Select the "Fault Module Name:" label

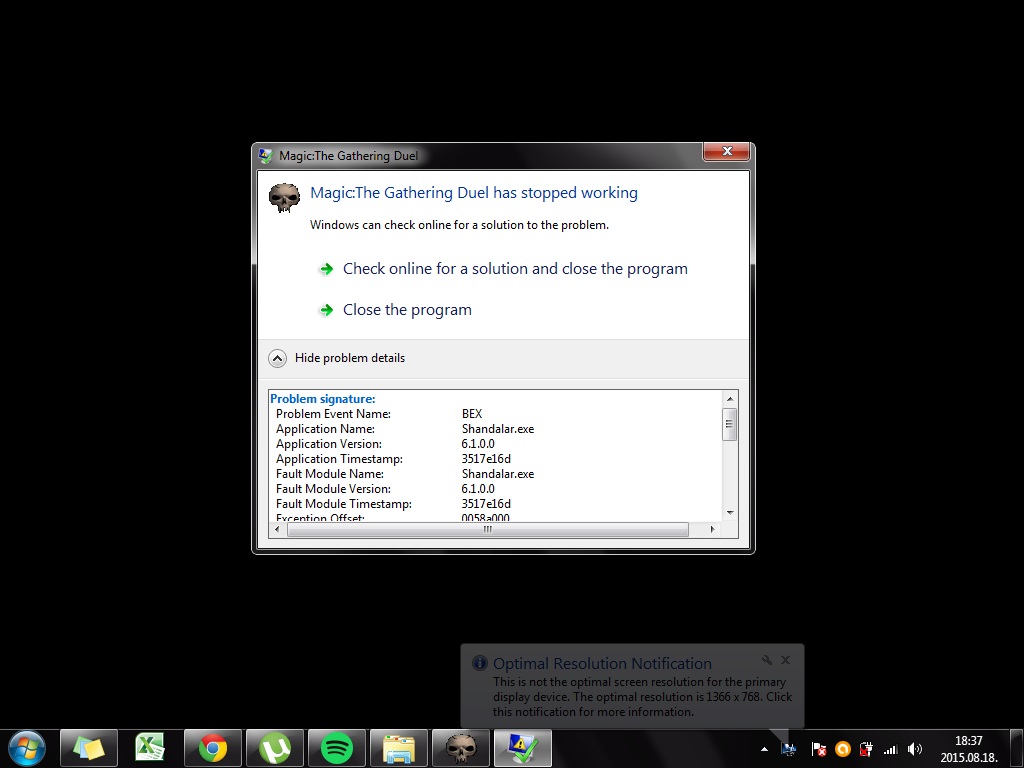[x=330, y=474]
